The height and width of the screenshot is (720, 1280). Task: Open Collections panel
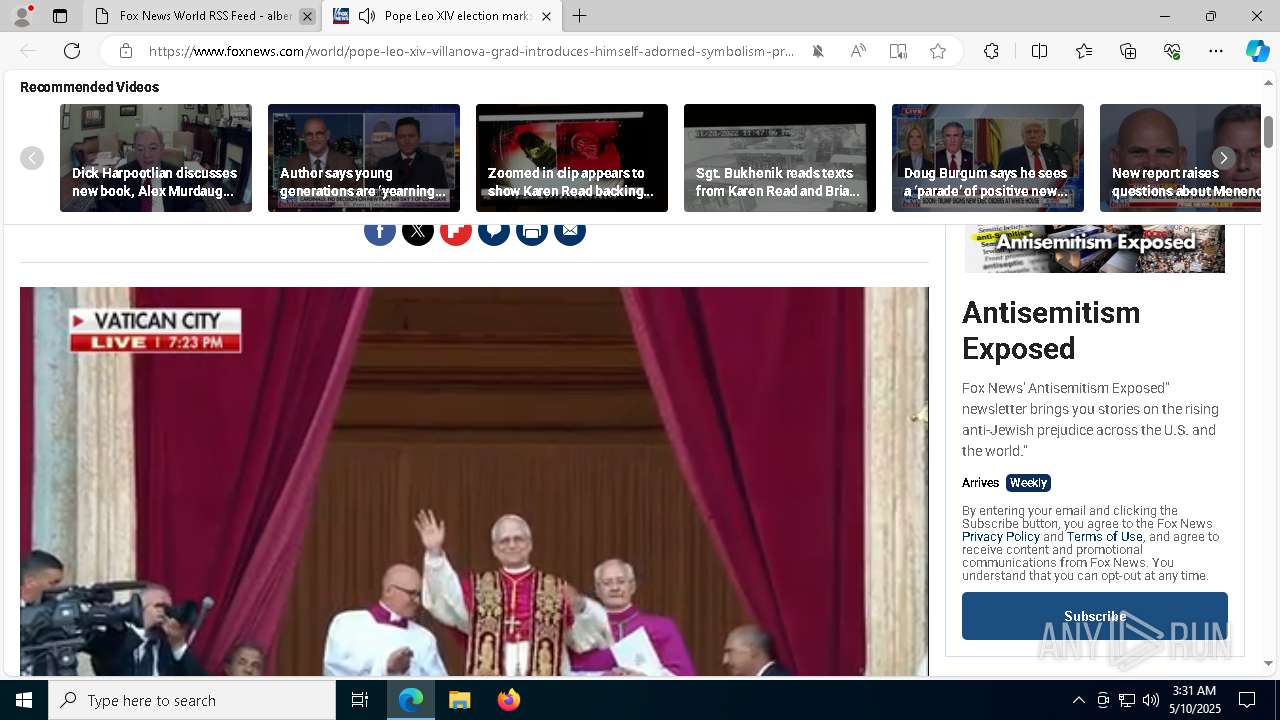tap(1128, 51)
